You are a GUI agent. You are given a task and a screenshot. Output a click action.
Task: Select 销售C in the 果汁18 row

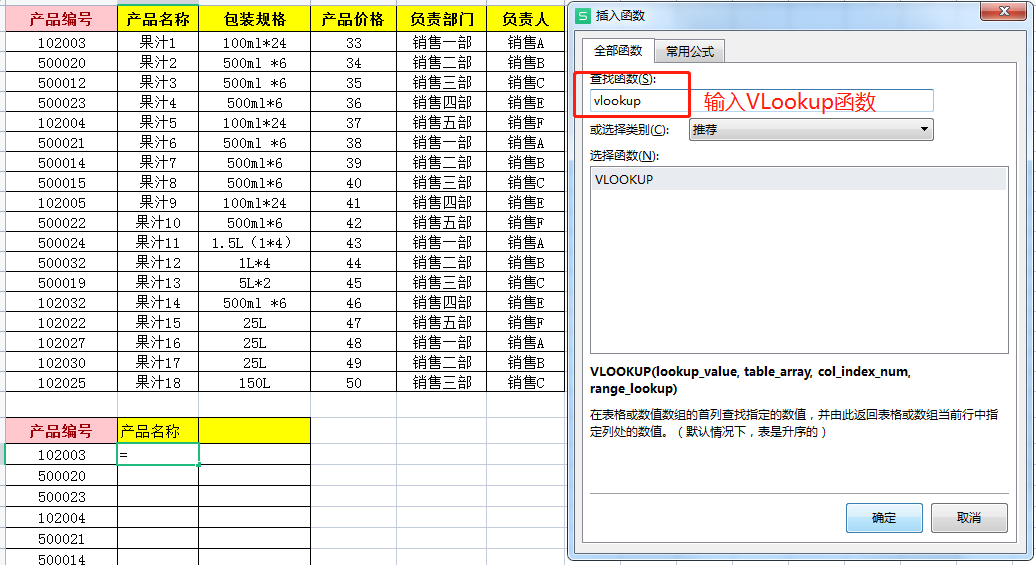[526, 383]
